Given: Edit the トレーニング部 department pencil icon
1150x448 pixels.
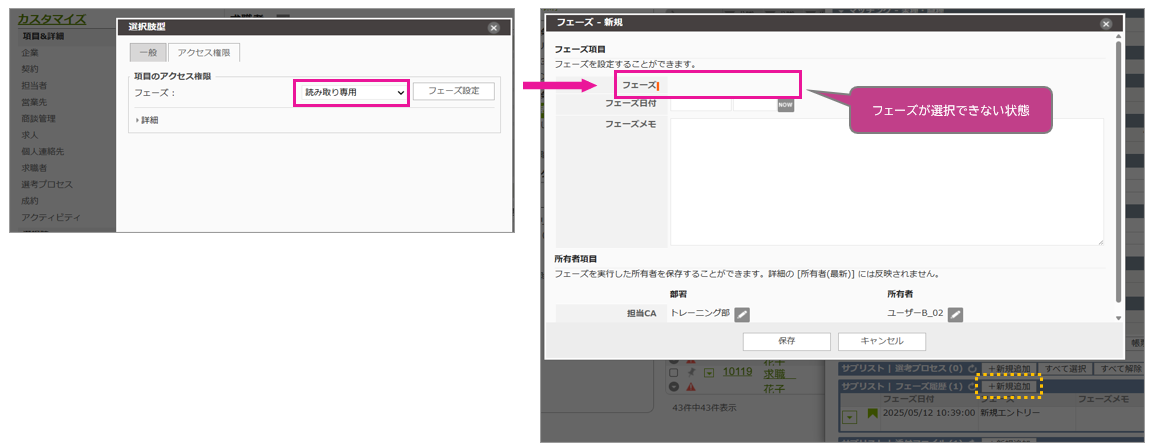Looking at the screenshot, I should [742, 315].
